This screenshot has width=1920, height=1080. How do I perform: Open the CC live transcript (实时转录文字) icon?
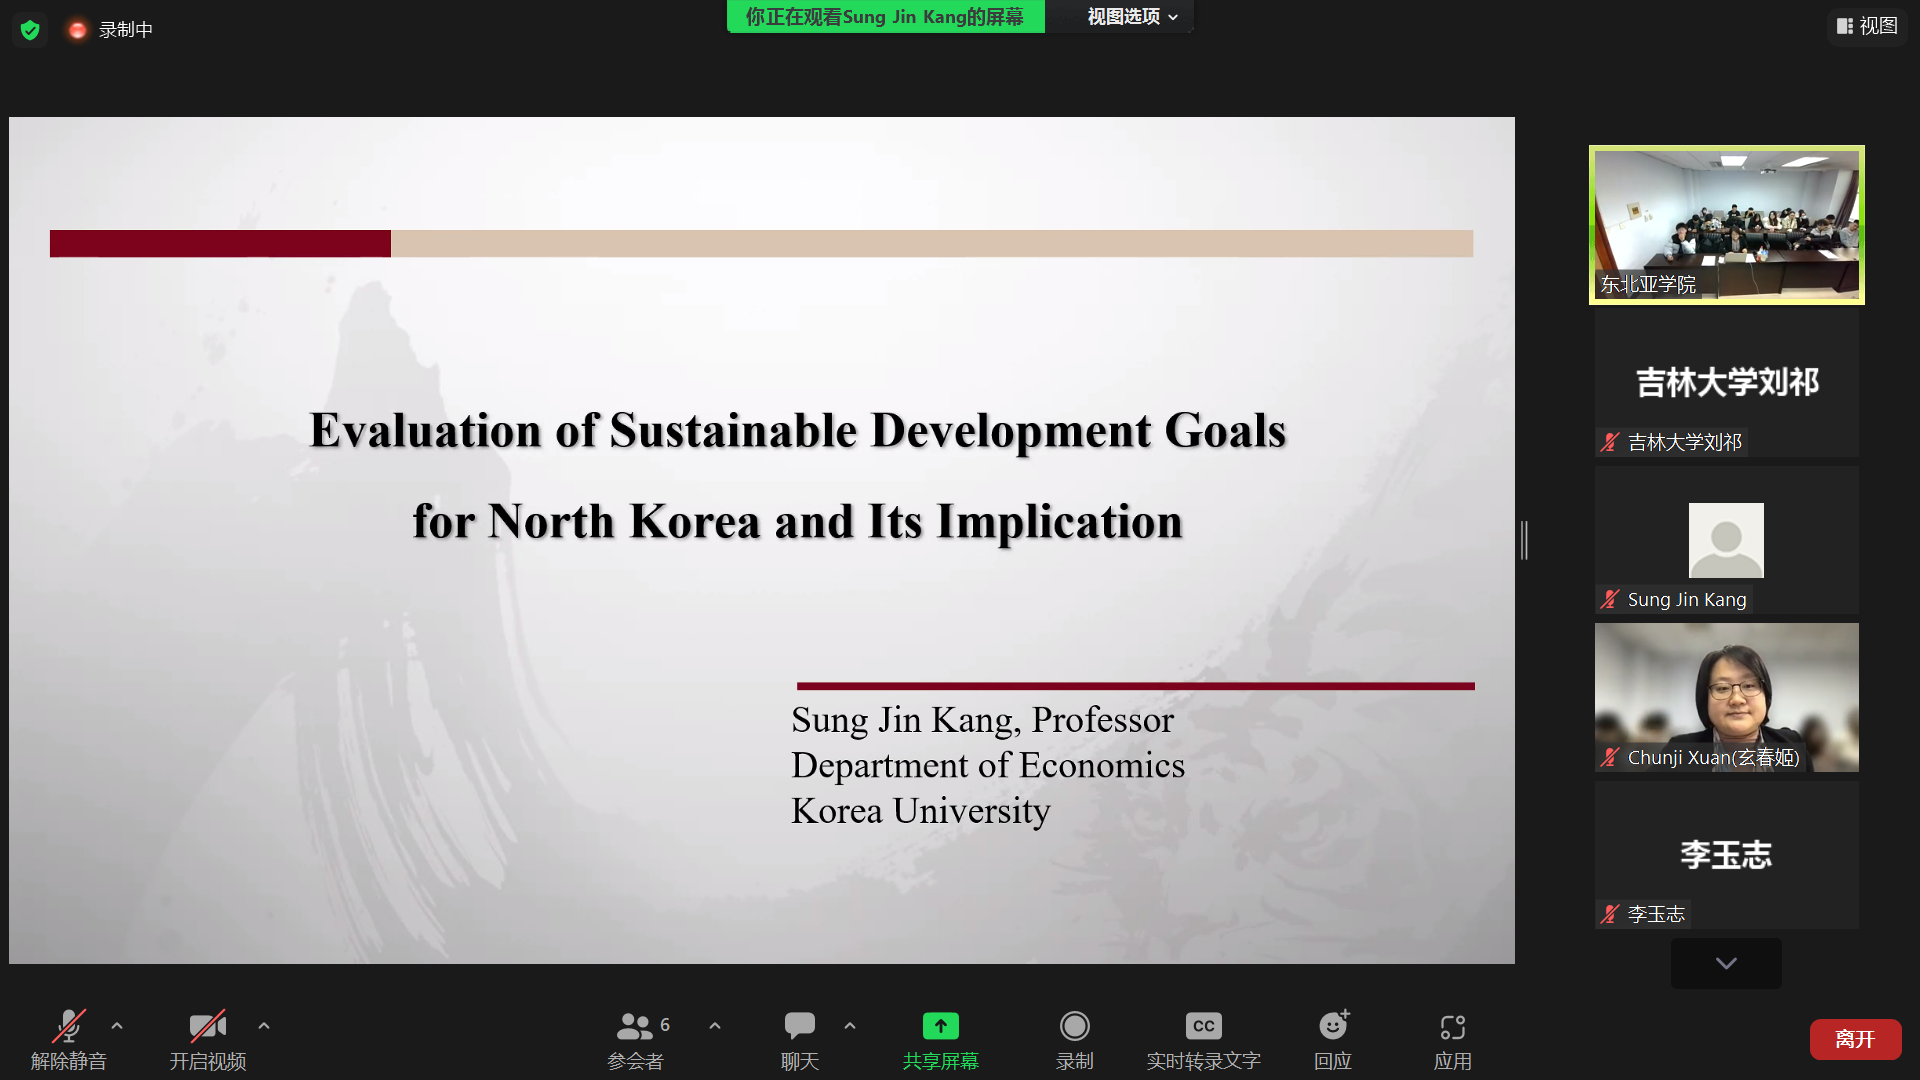[1203, 1027]
